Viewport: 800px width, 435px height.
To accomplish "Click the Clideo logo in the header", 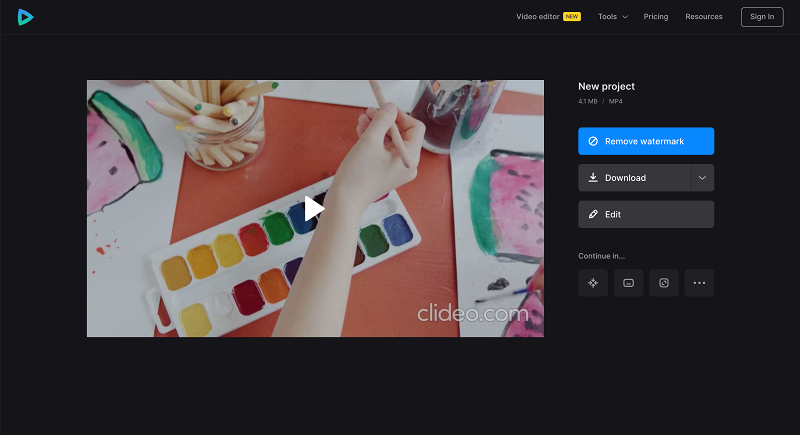I will pos(25,17).
